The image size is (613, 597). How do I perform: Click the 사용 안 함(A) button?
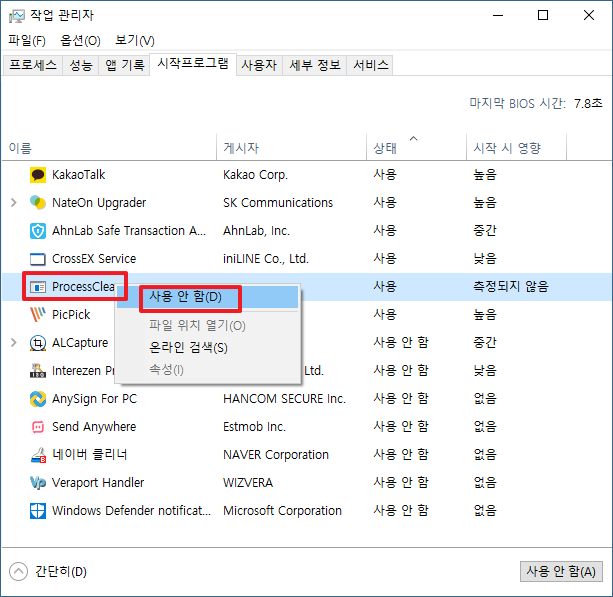pos(561,572)
